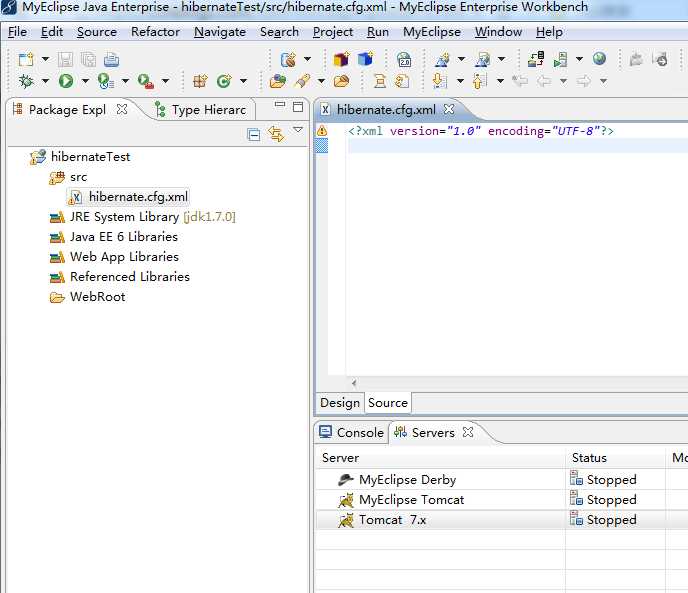The width and height of the screenshot is (688, 593).
Task: Click the Run External Tools icon
Action: point(146,81)
